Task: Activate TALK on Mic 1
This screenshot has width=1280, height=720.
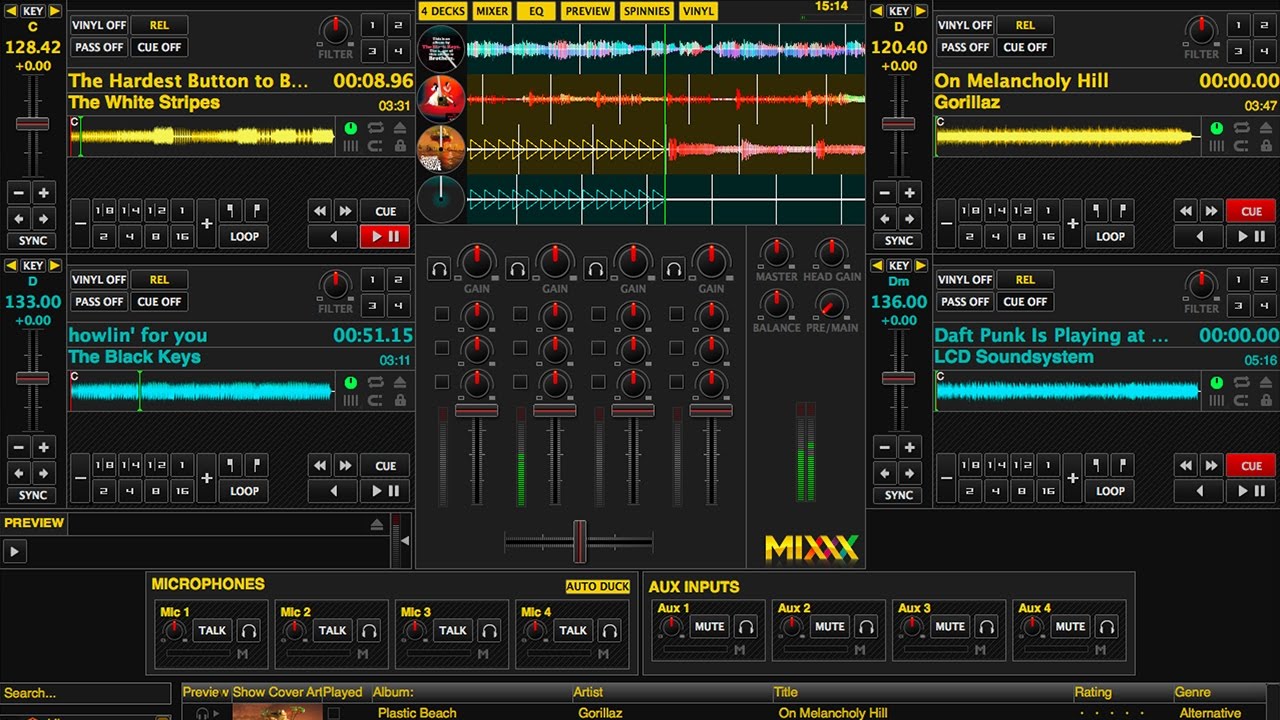Action: pos(212,631)
